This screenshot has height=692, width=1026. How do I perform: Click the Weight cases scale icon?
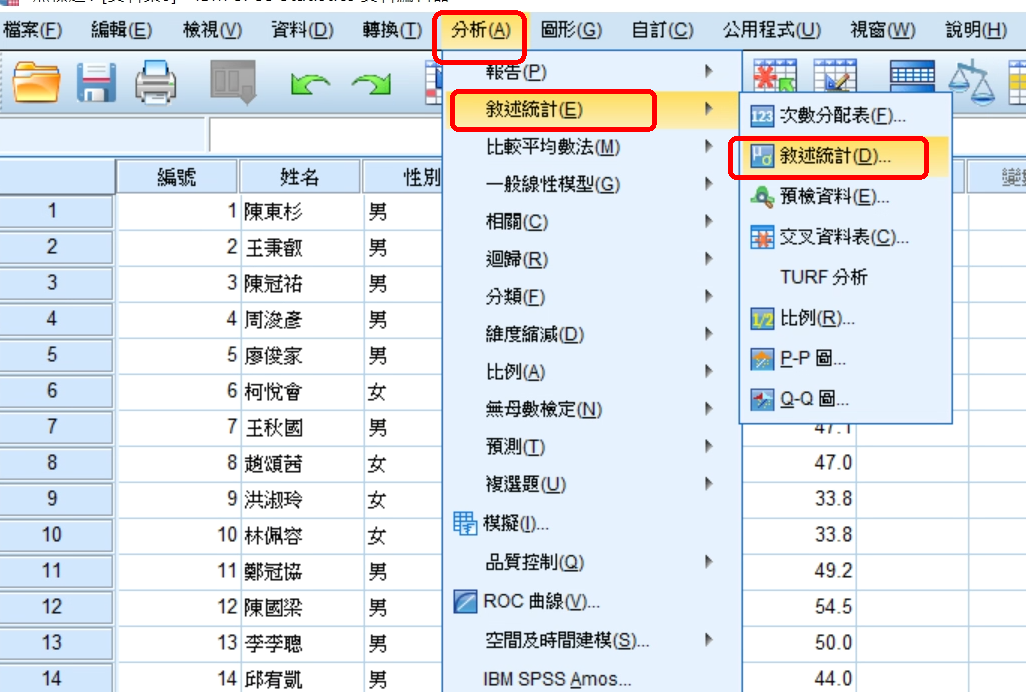[x=967, y=83]
